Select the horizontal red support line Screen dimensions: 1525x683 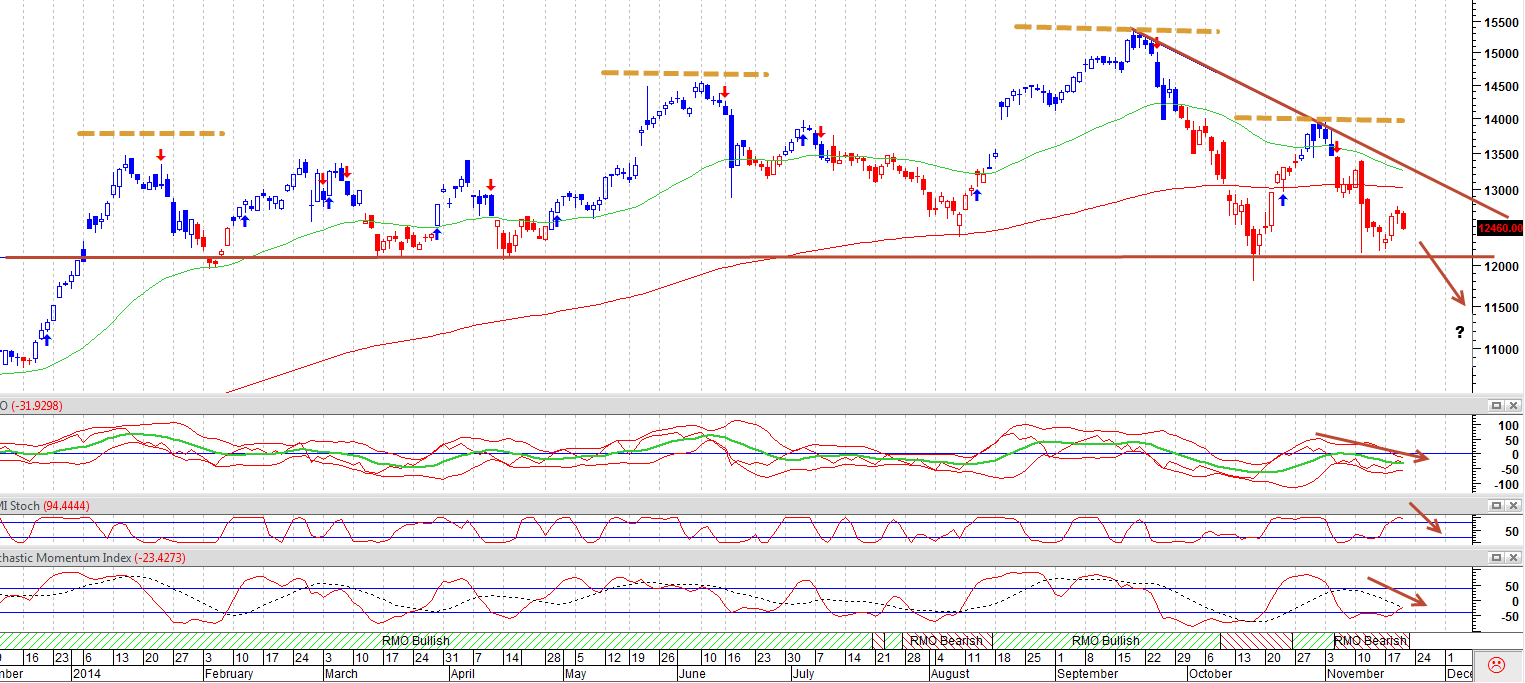point(740,258)
